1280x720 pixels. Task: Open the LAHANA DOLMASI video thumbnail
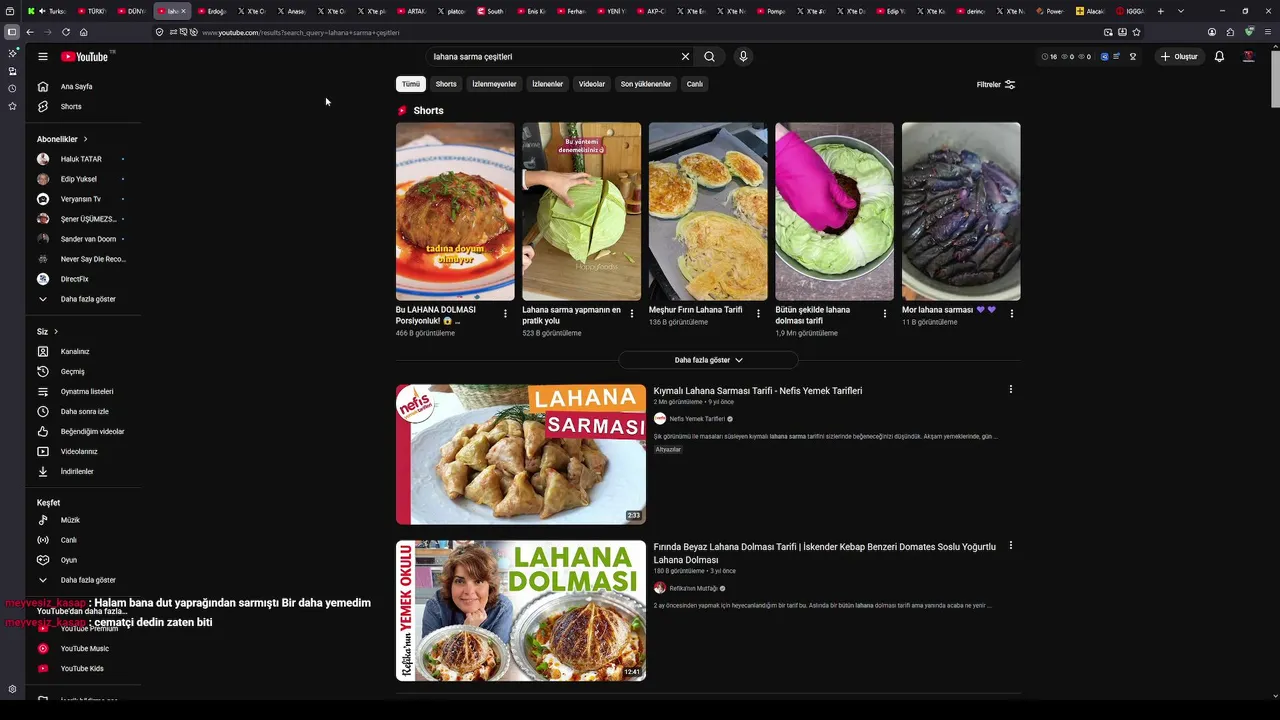click(521, 611)
